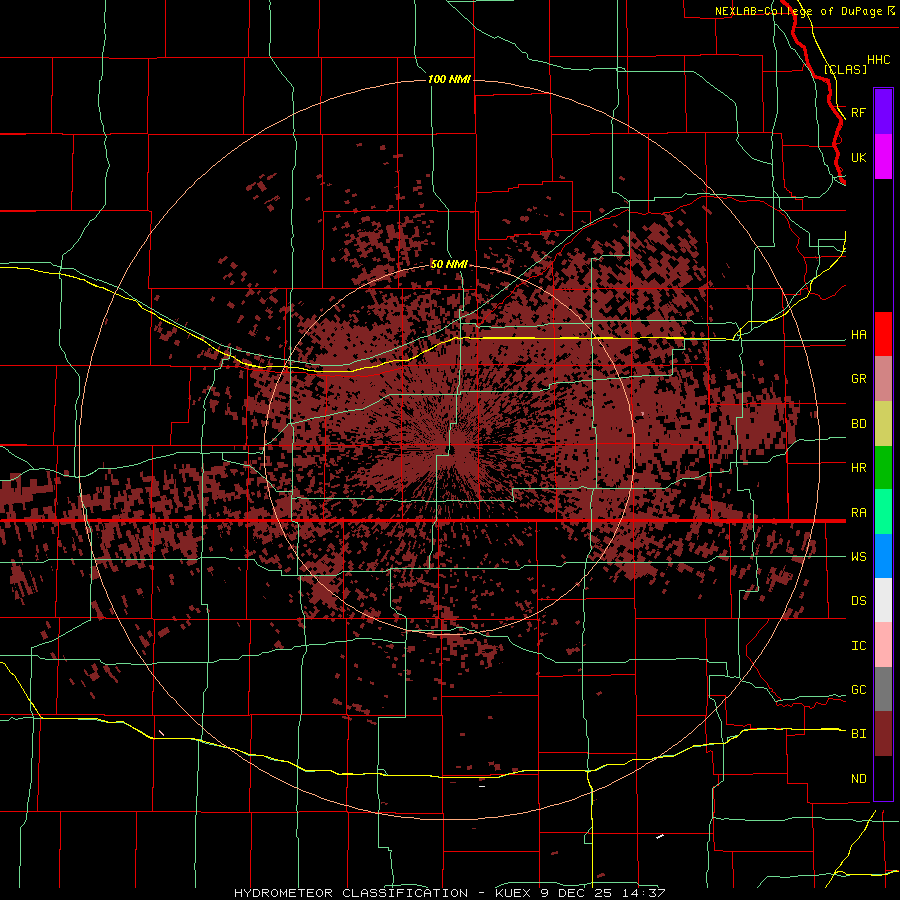Click the GC legend label
The image size is (900, 900).
click(x=858, y=690)
